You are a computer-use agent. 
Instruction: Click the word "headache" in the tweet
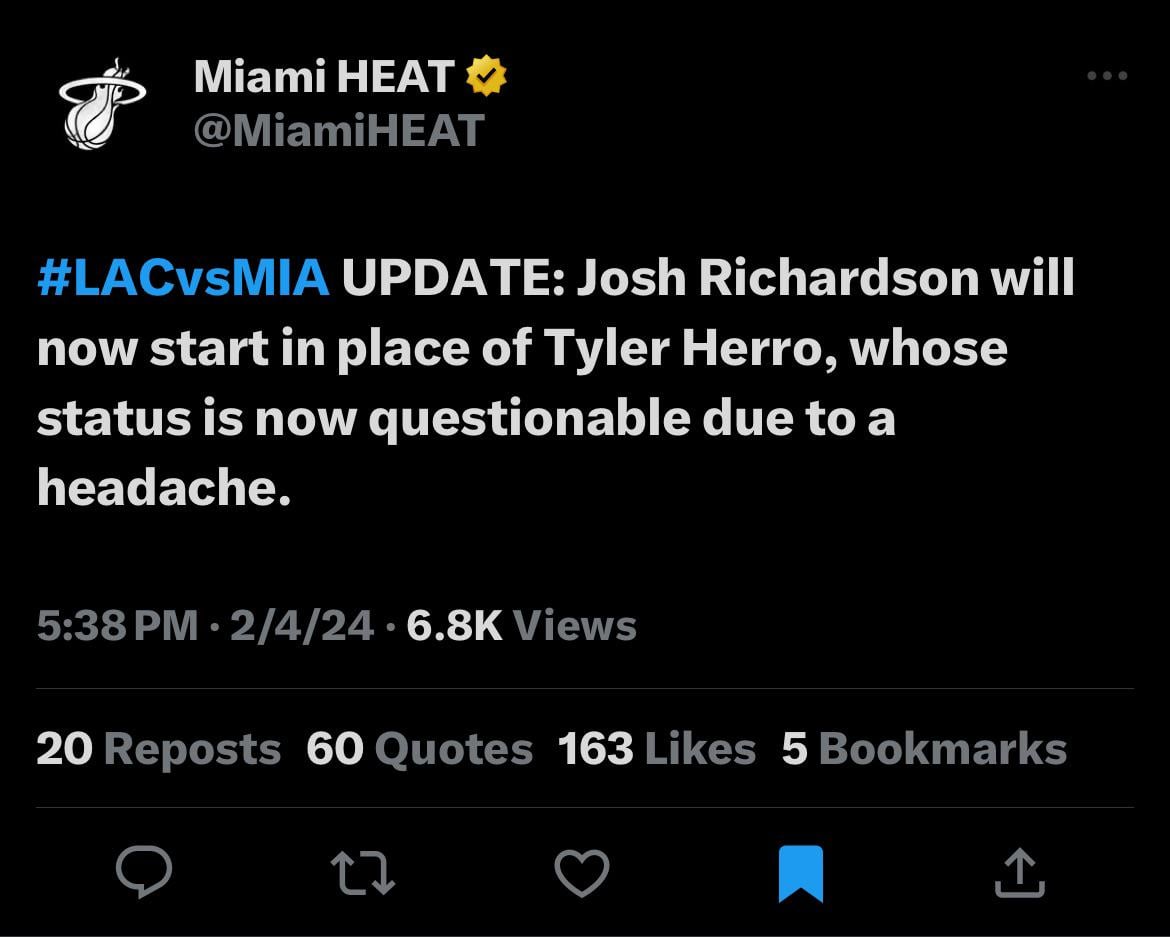(157, 488)
